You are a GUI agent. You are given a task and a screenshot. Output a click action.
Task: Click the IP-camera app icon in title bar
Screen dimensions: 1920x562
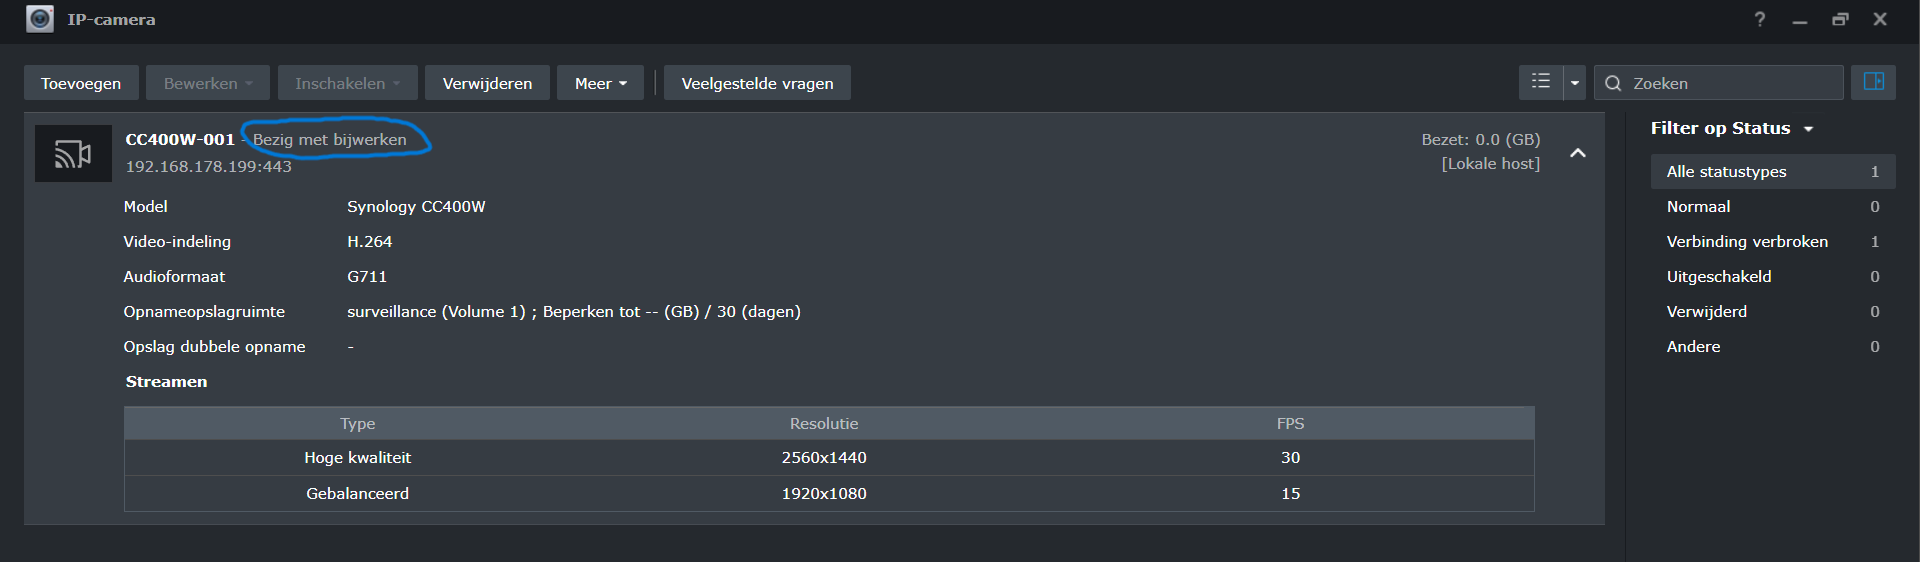pos(40,19)
